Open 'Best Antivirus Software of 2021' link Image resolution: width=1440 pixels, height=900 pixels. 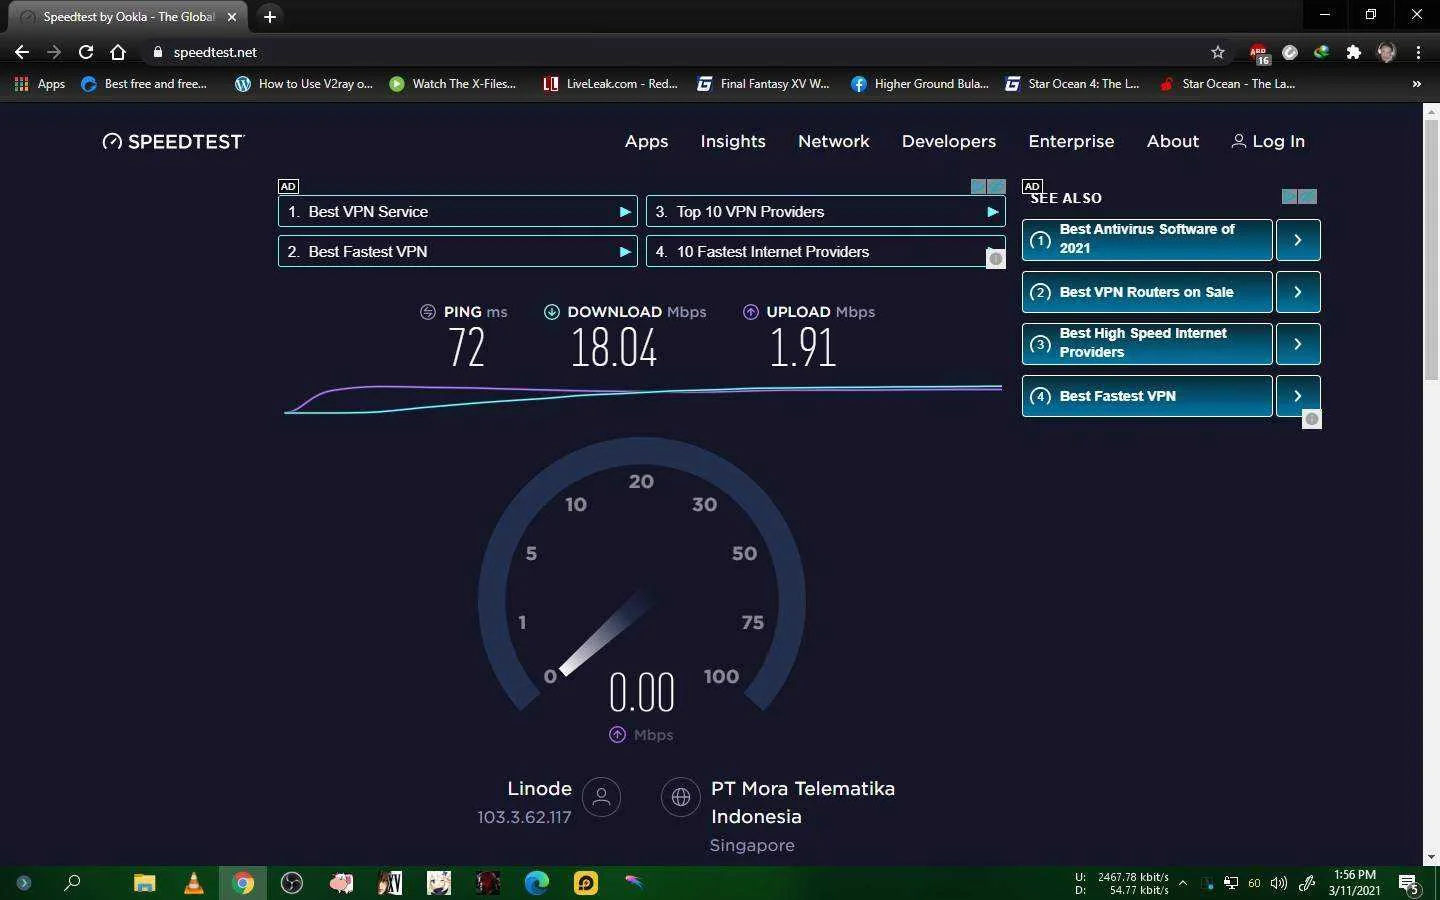1147,240
